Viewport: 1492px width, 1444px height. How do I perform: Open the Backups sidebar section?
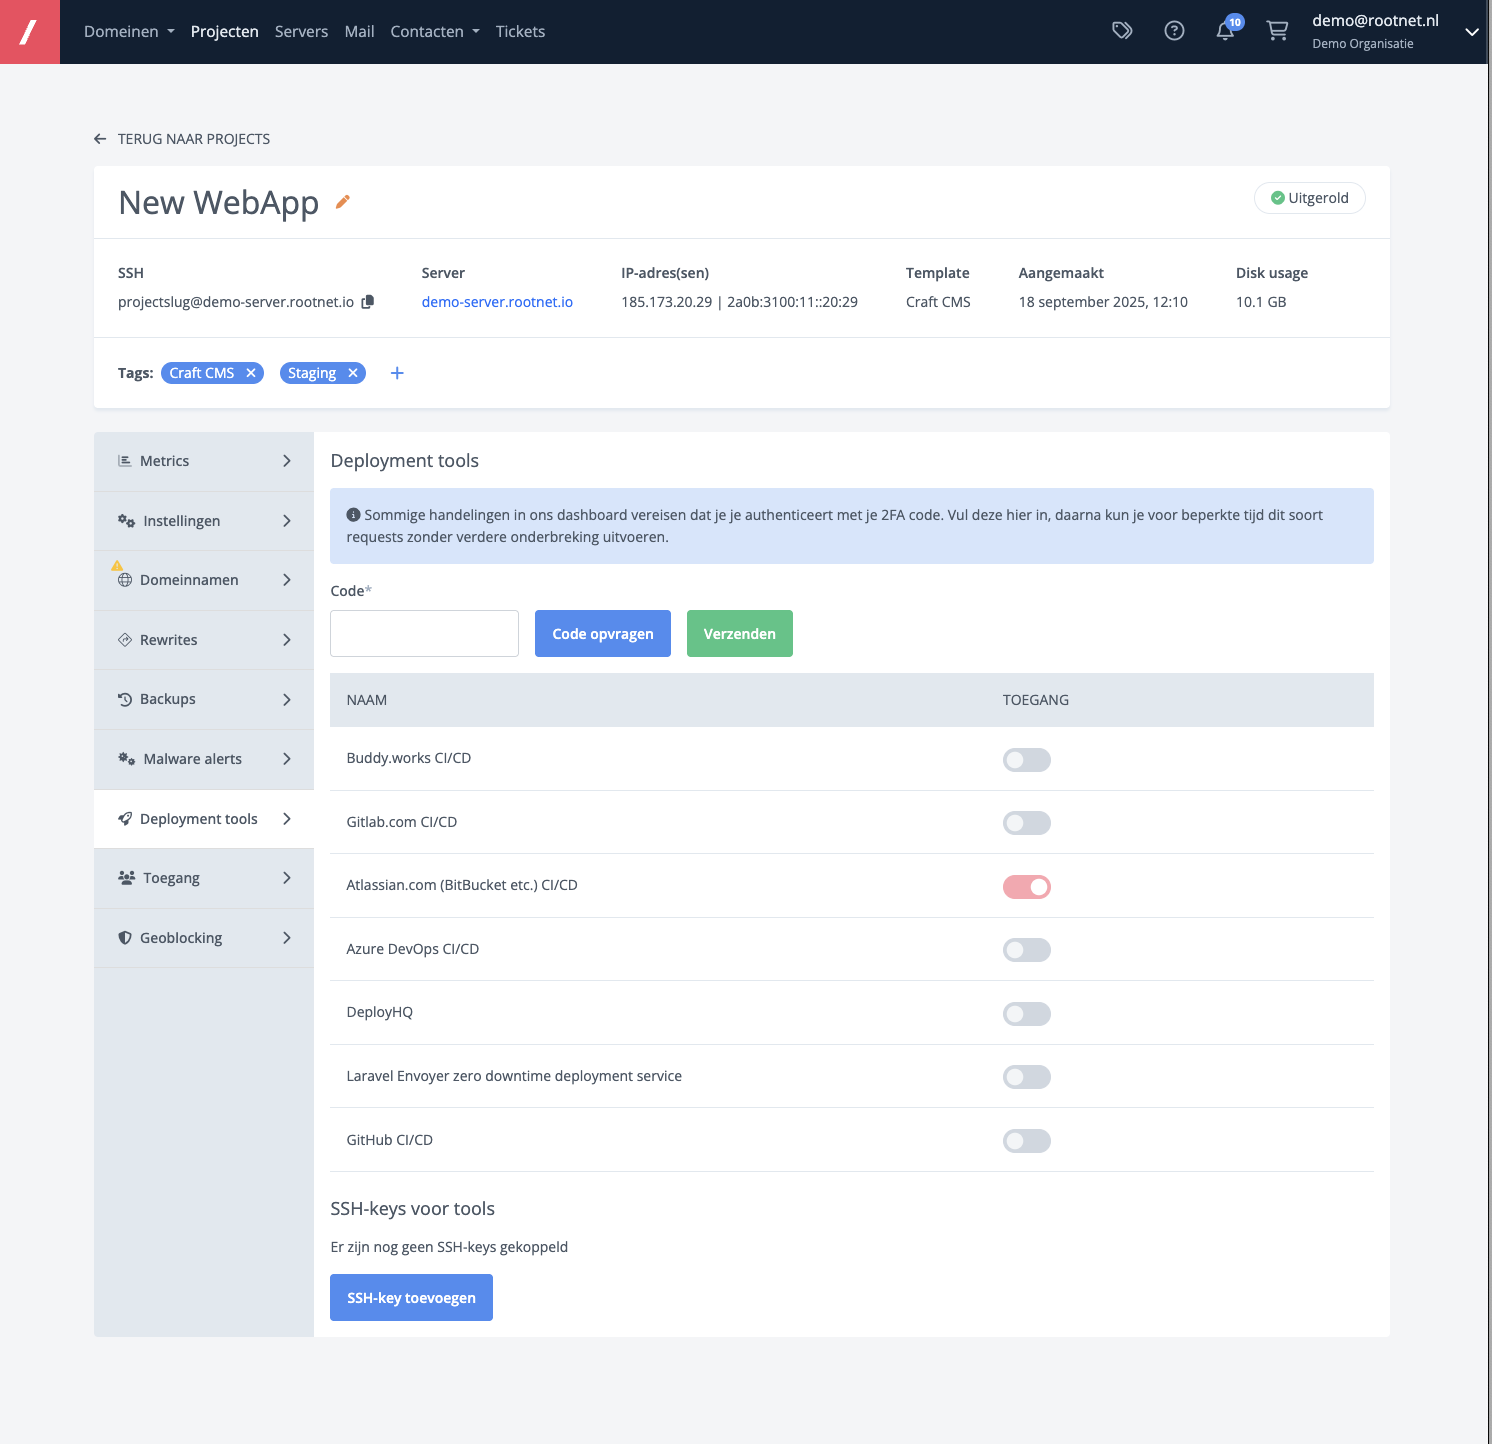(204, 700)
